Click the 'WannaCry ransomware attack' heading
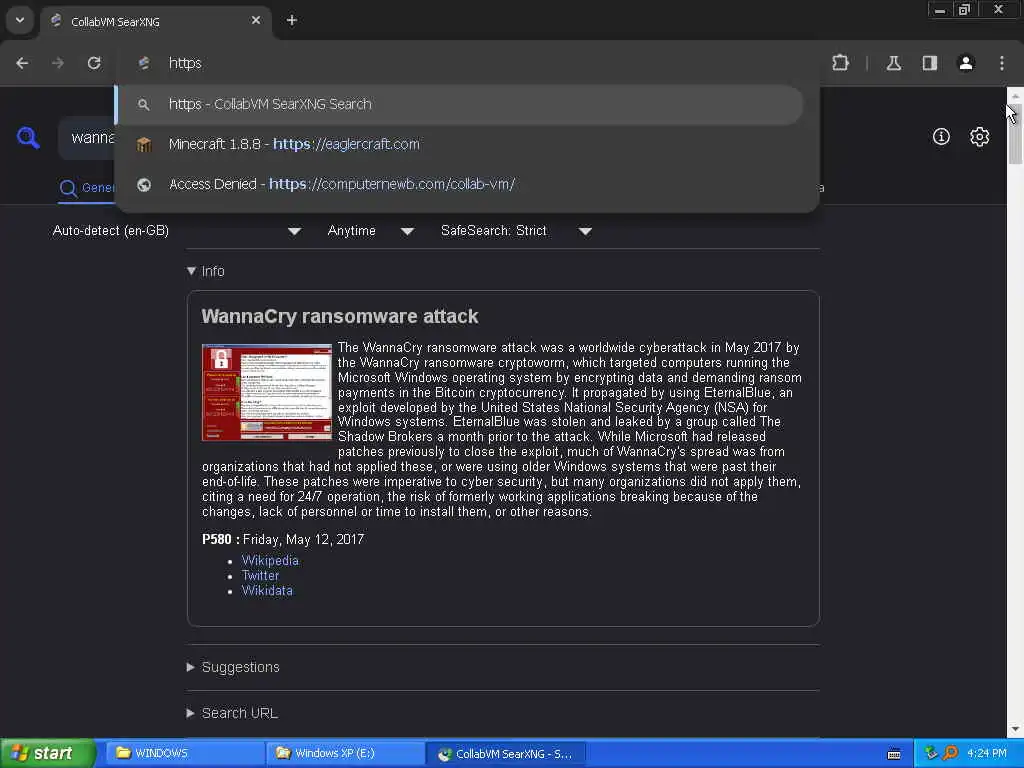Viewport: 1024px width, 768px height. (340, 316)
